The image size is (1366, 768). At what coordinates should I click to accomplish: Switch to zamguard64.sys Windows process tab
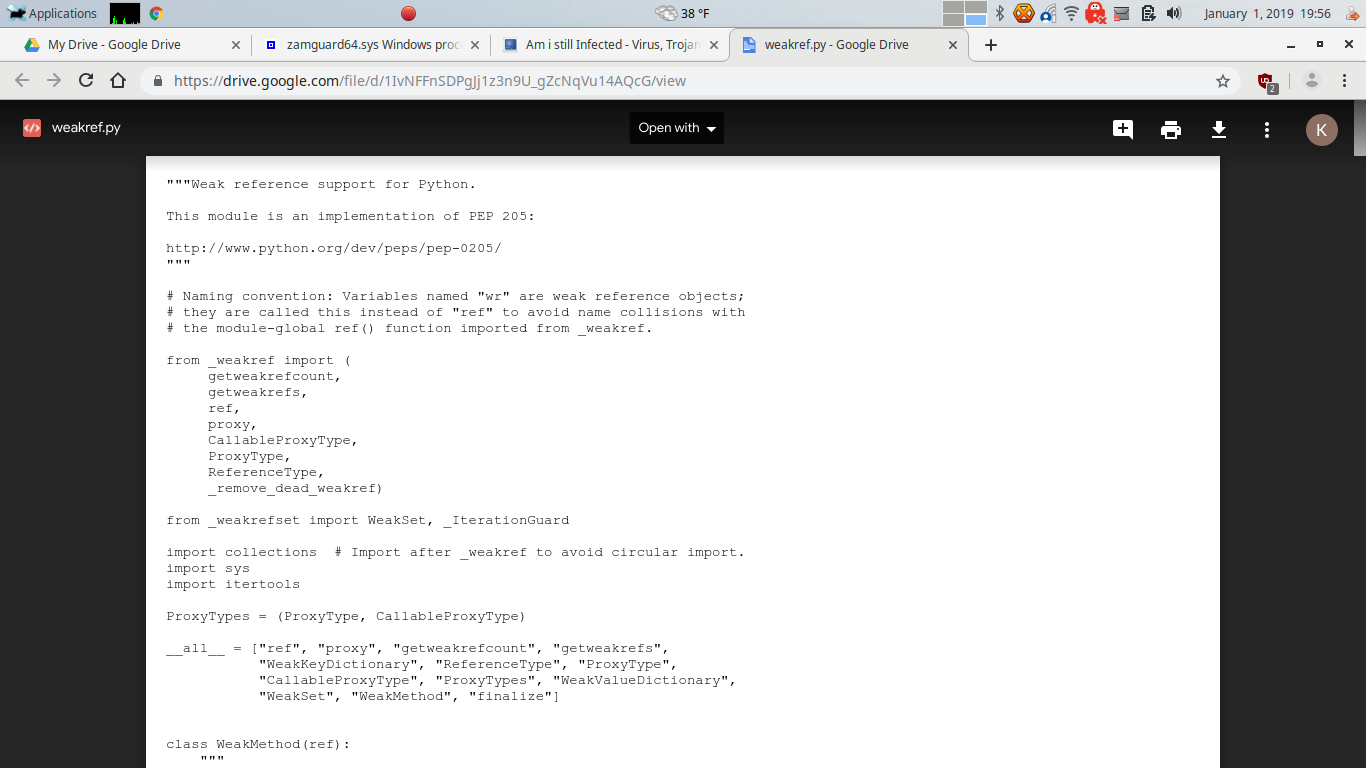373,44
